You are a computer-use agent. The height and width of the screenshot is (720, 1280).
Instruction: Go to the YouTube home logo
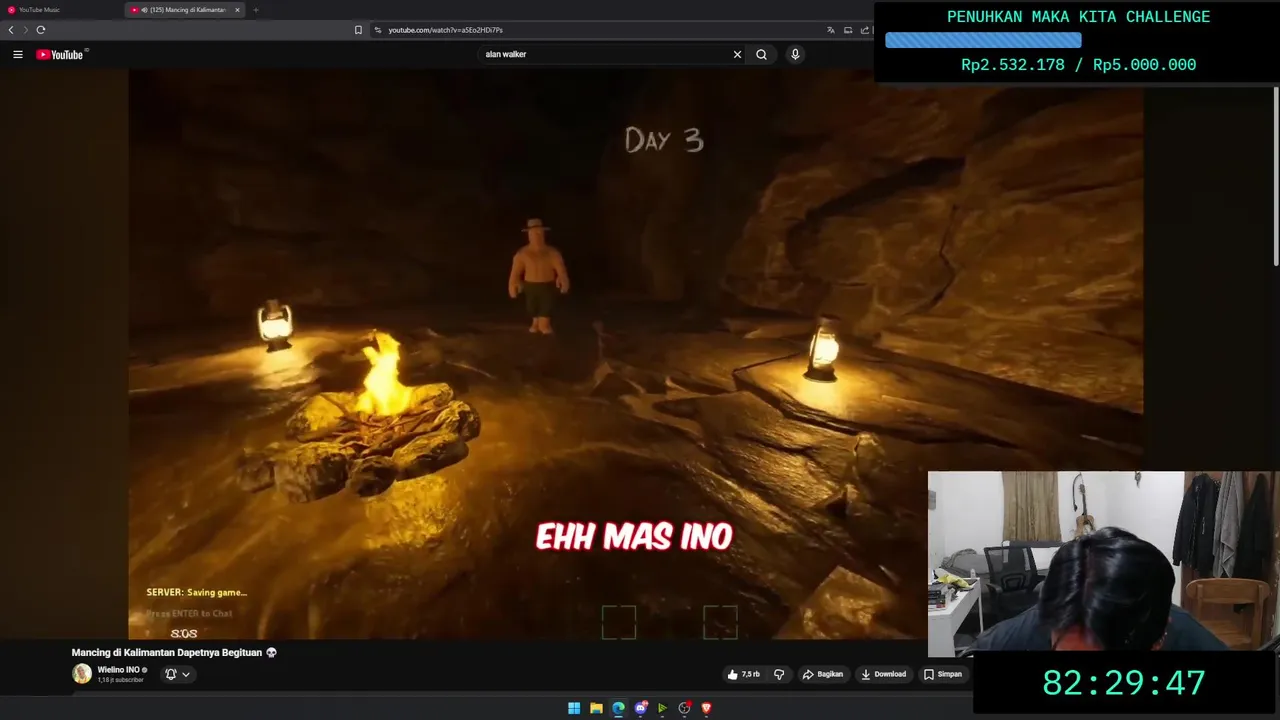pyautogui.click(x=60, y=54)
